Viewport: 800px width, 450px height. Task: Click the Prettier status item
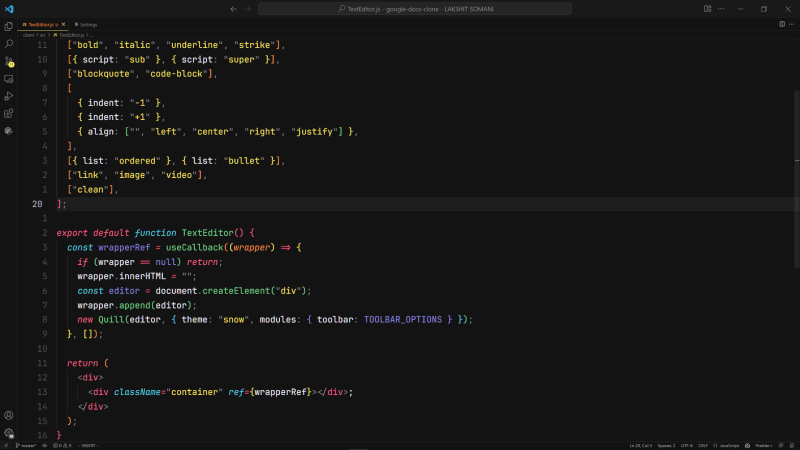coord(764,445)
